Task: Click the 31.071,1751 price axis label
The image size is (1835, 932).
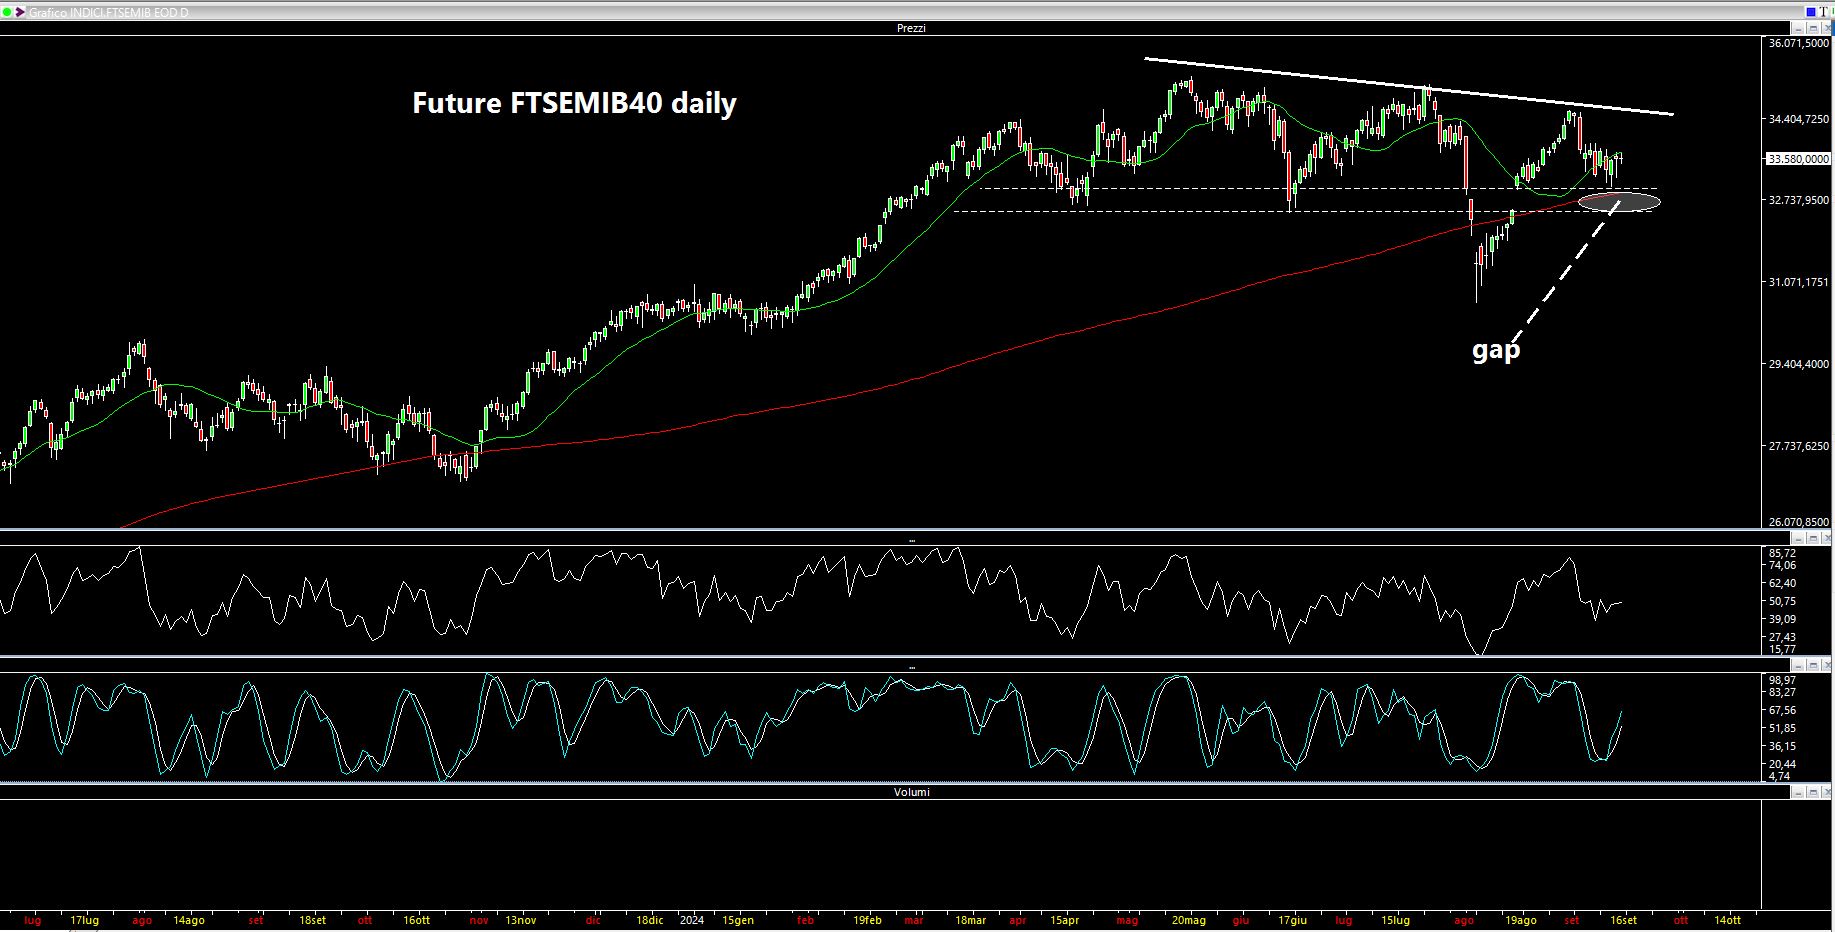Action: pyautogui.click(x=1798, y=282)
